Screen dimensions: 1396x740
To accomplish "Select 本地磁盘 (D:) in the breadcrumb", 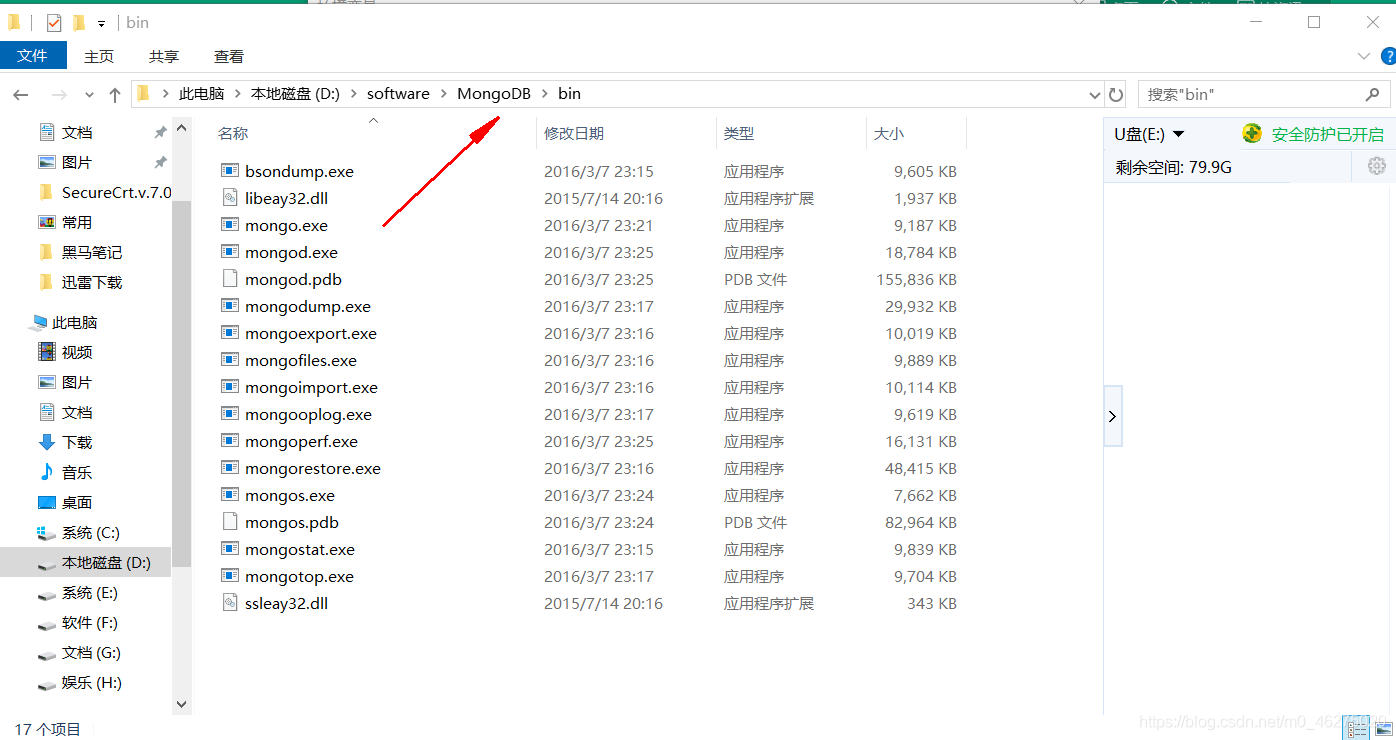I will coord(295,94).
